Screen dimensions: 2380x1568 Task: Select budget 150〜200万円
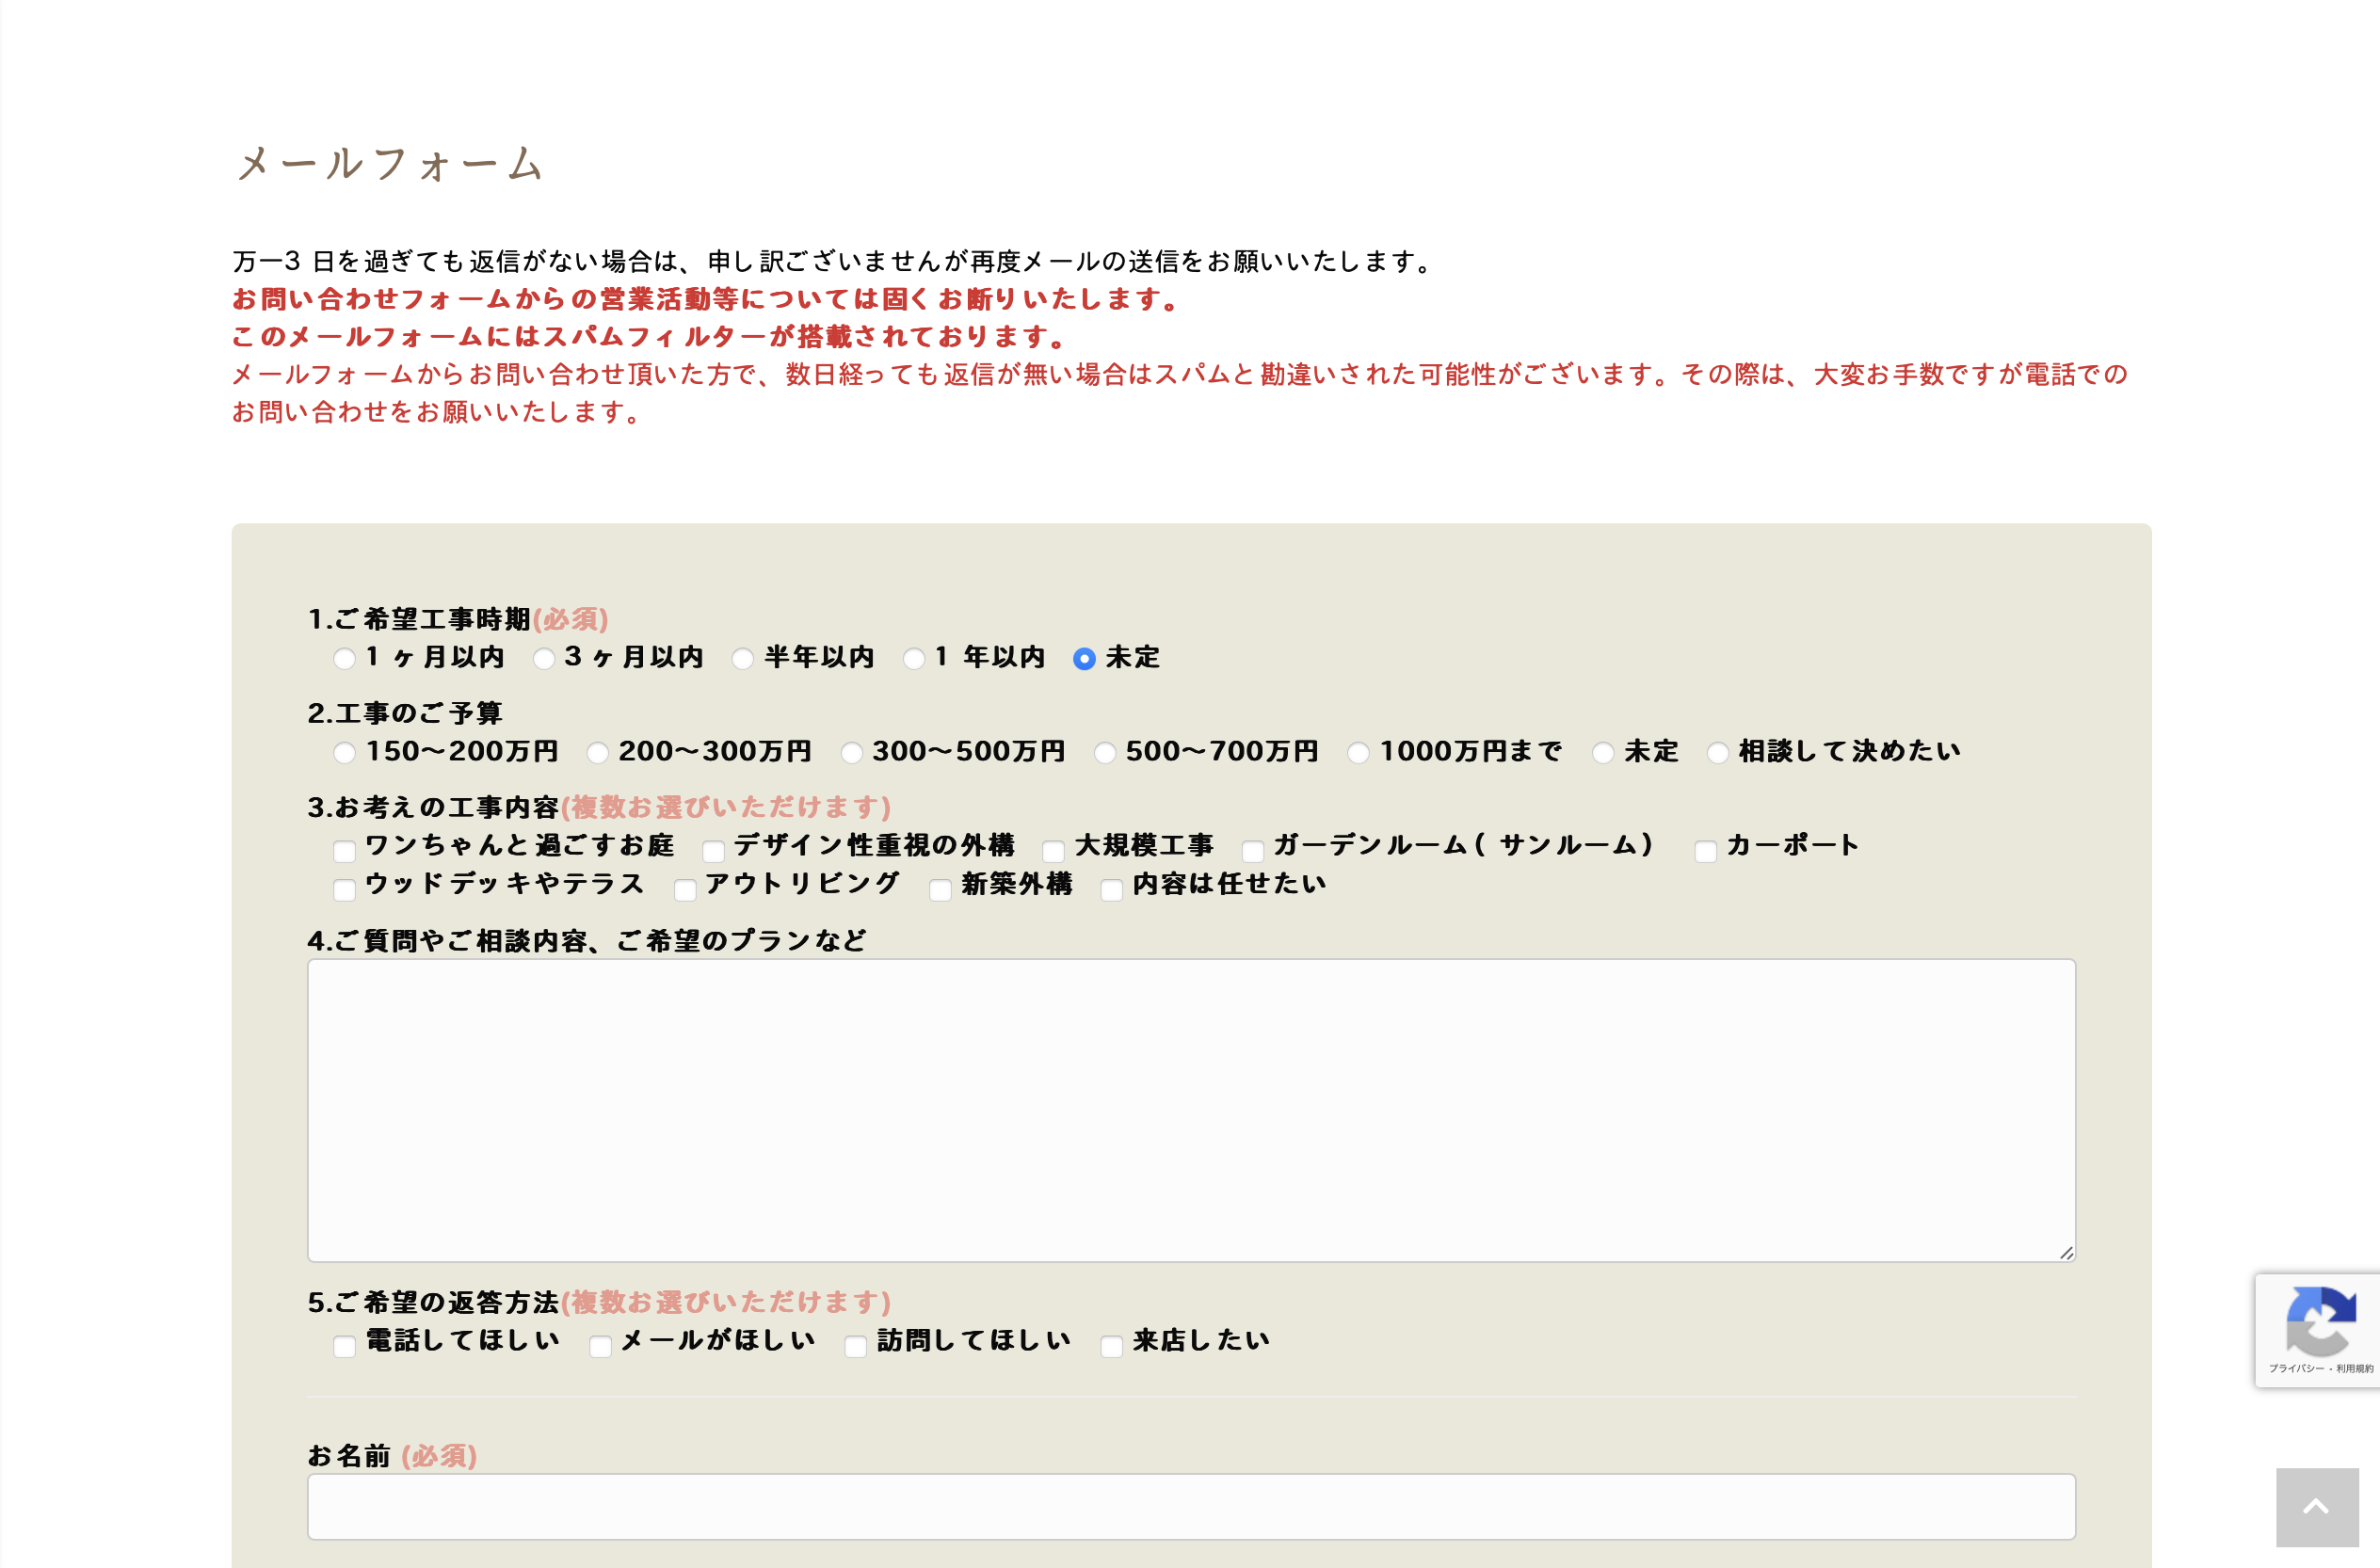coord(344,753)
